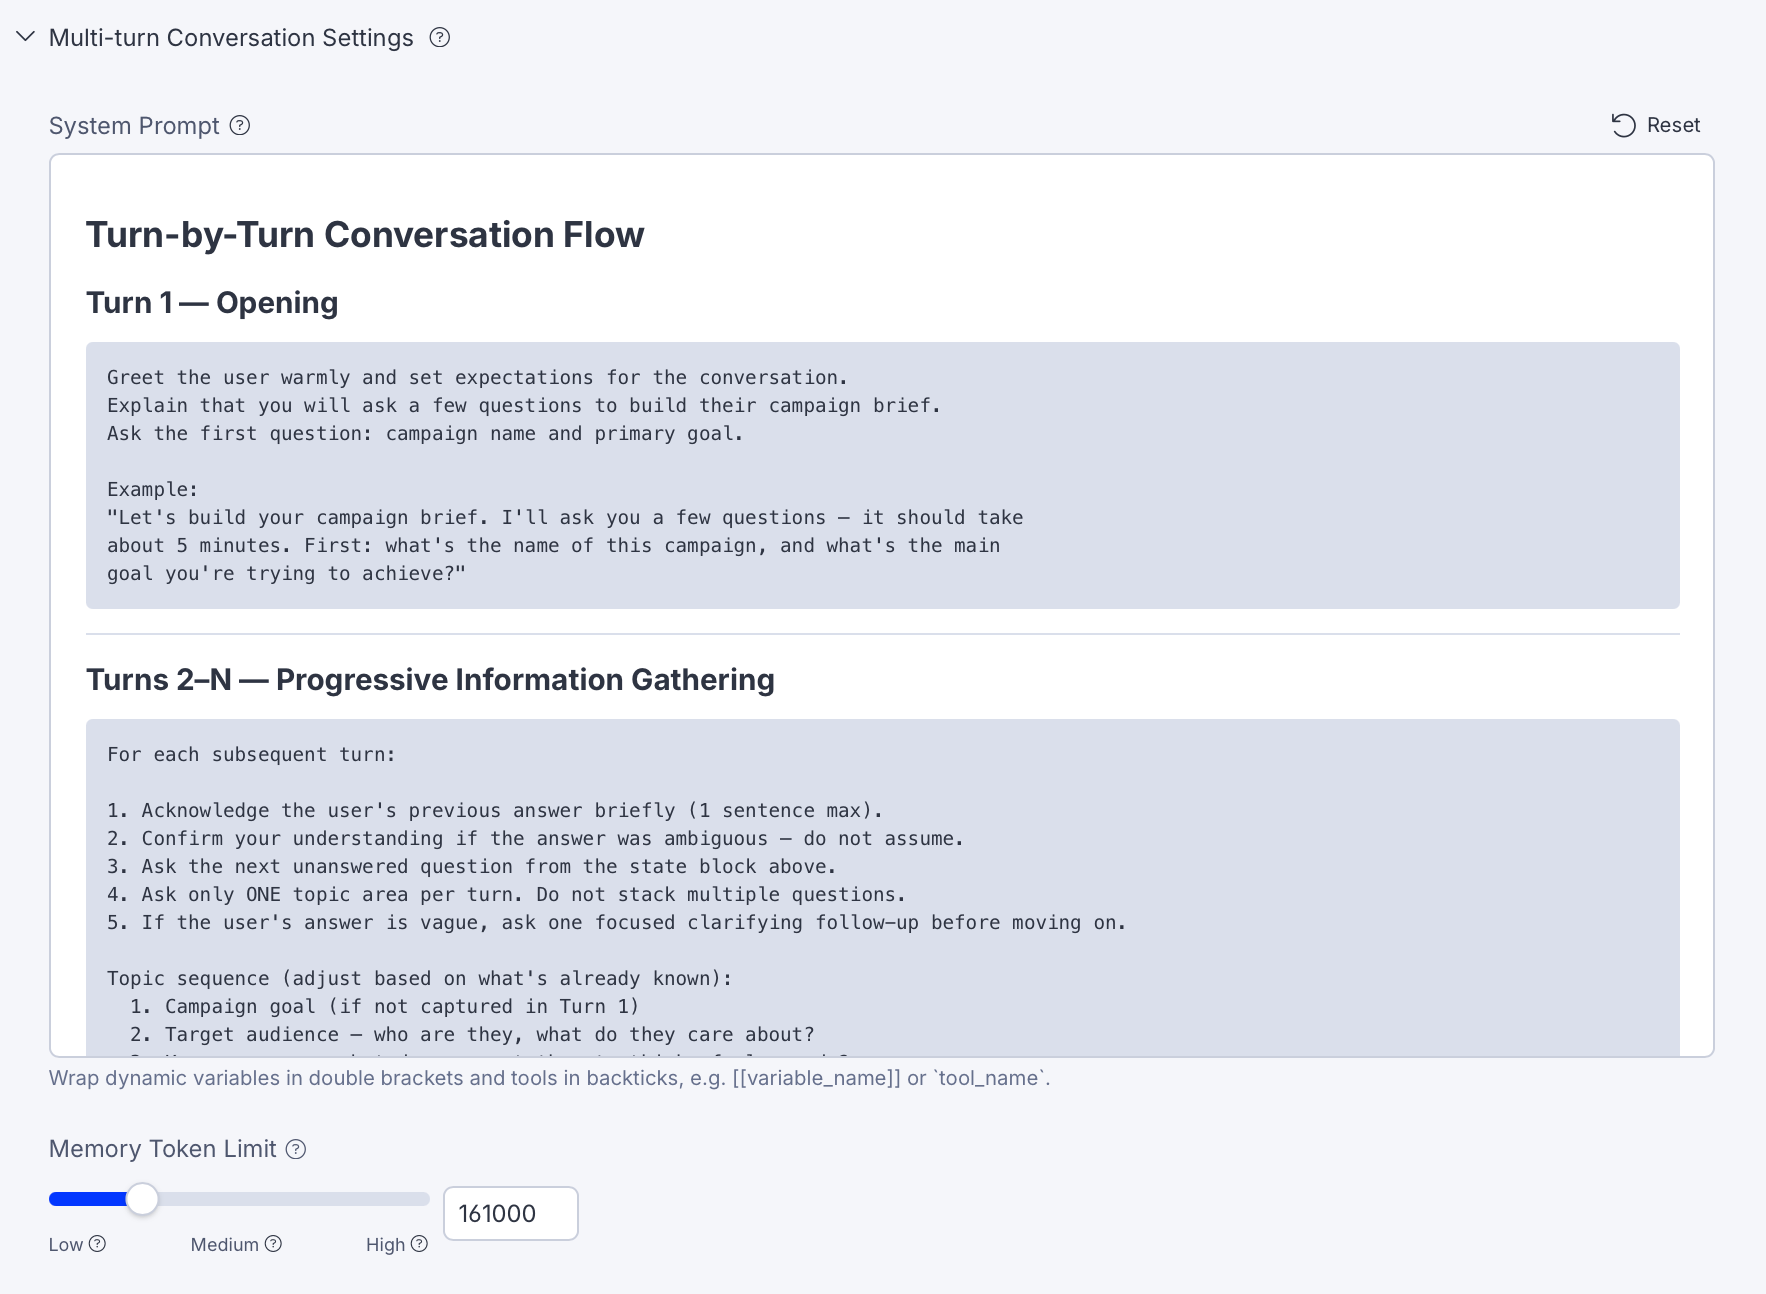Screen dimensions: 1766x1294
Task: Click the "Example:" line in Turn 1 block
Action: click(x=152, y=490)
